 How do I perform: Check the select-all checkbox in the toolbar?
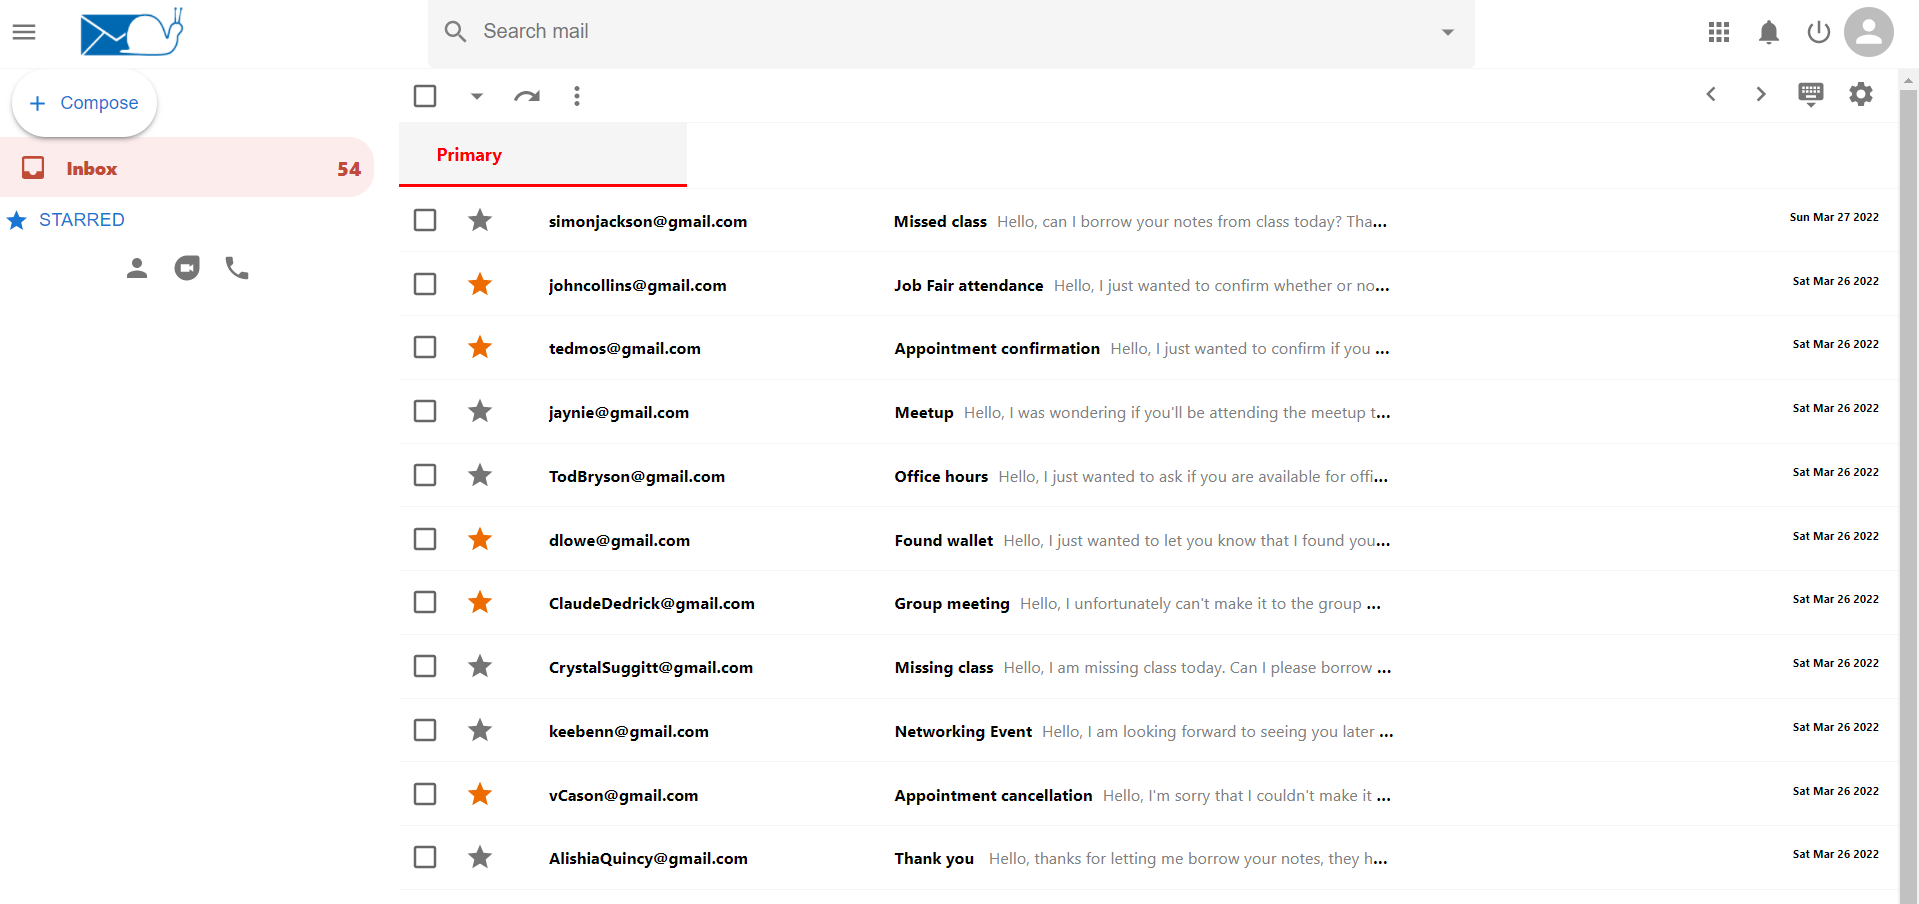pyautogui.click(x=424, y=95)
